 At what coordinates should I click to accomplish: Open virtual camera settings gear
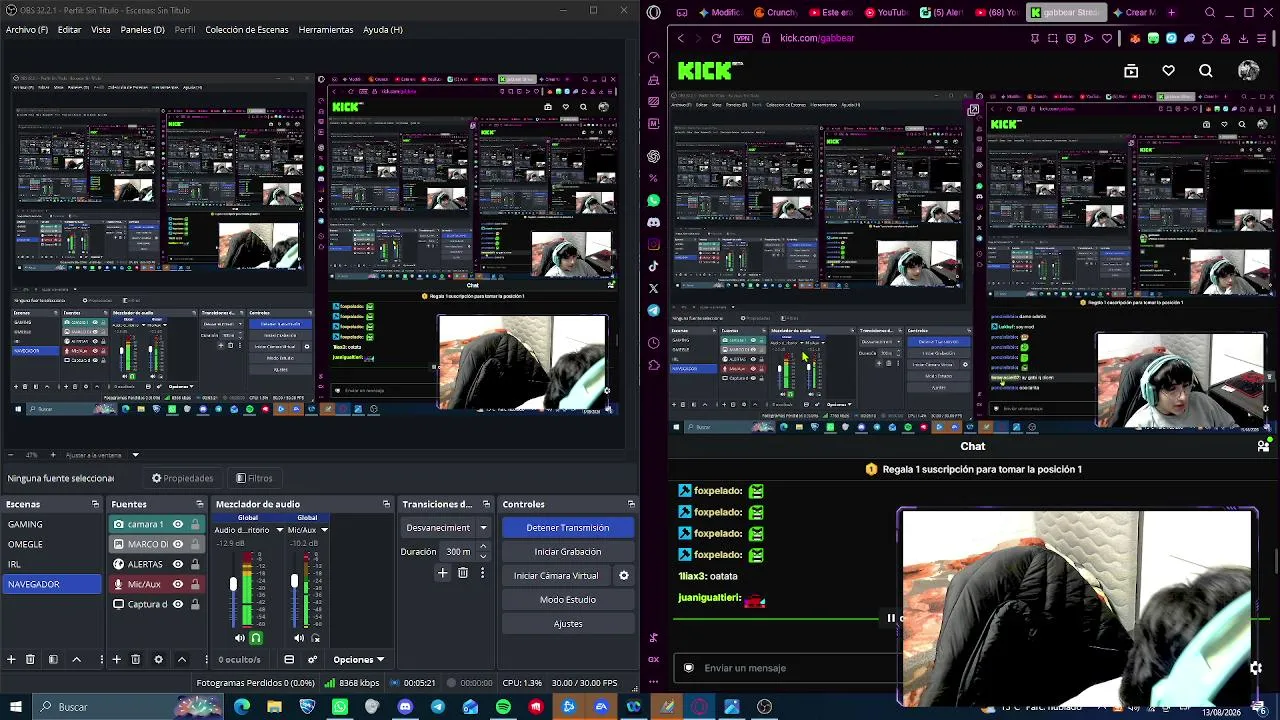click(624, 576)
